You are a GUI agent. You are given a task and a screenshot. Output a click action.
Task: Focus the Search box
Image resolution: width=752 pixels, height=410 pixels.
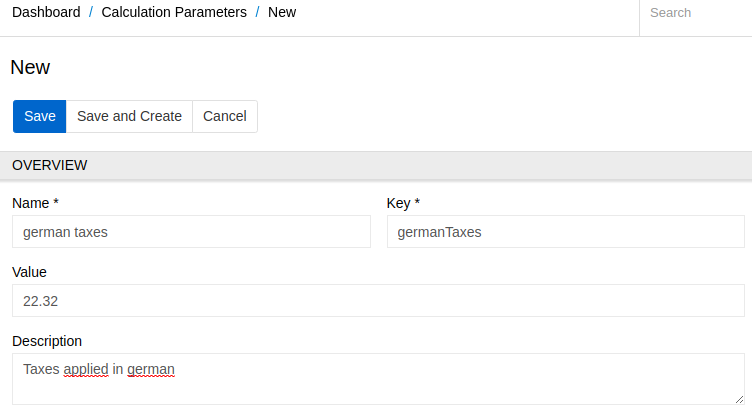(694, 14)
